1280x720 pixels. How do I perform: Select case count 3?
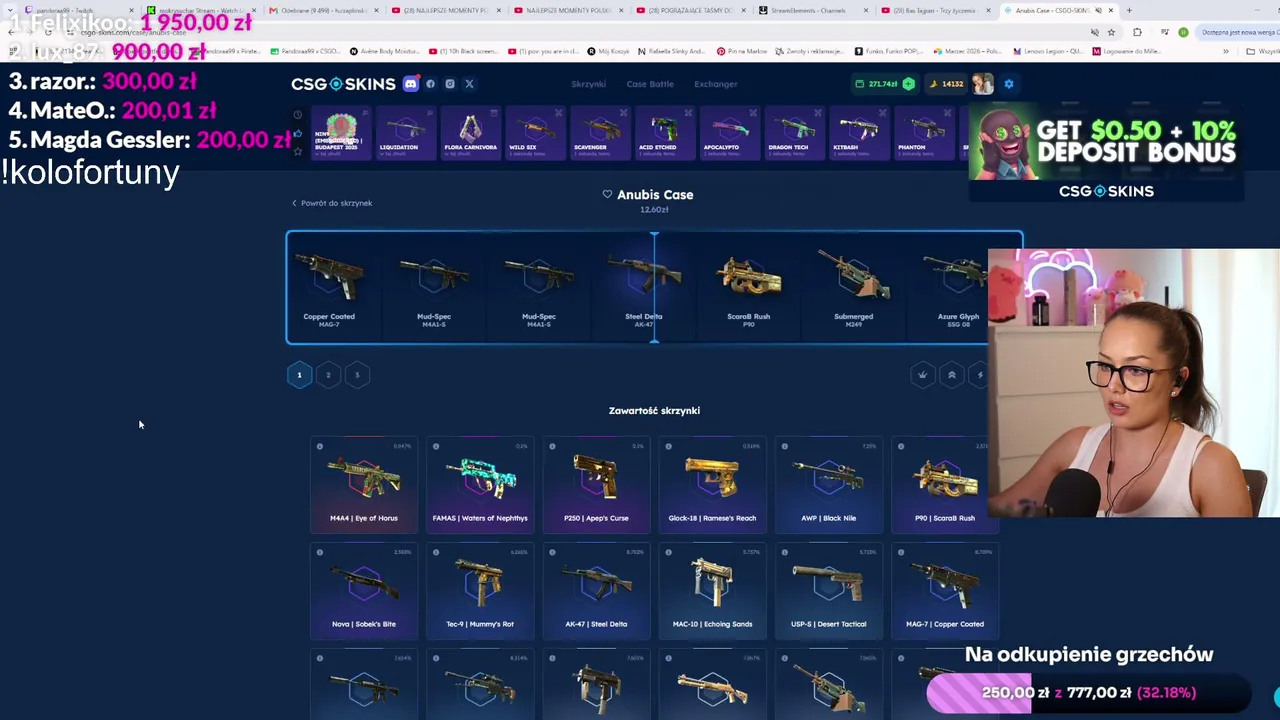coord(357,375)
